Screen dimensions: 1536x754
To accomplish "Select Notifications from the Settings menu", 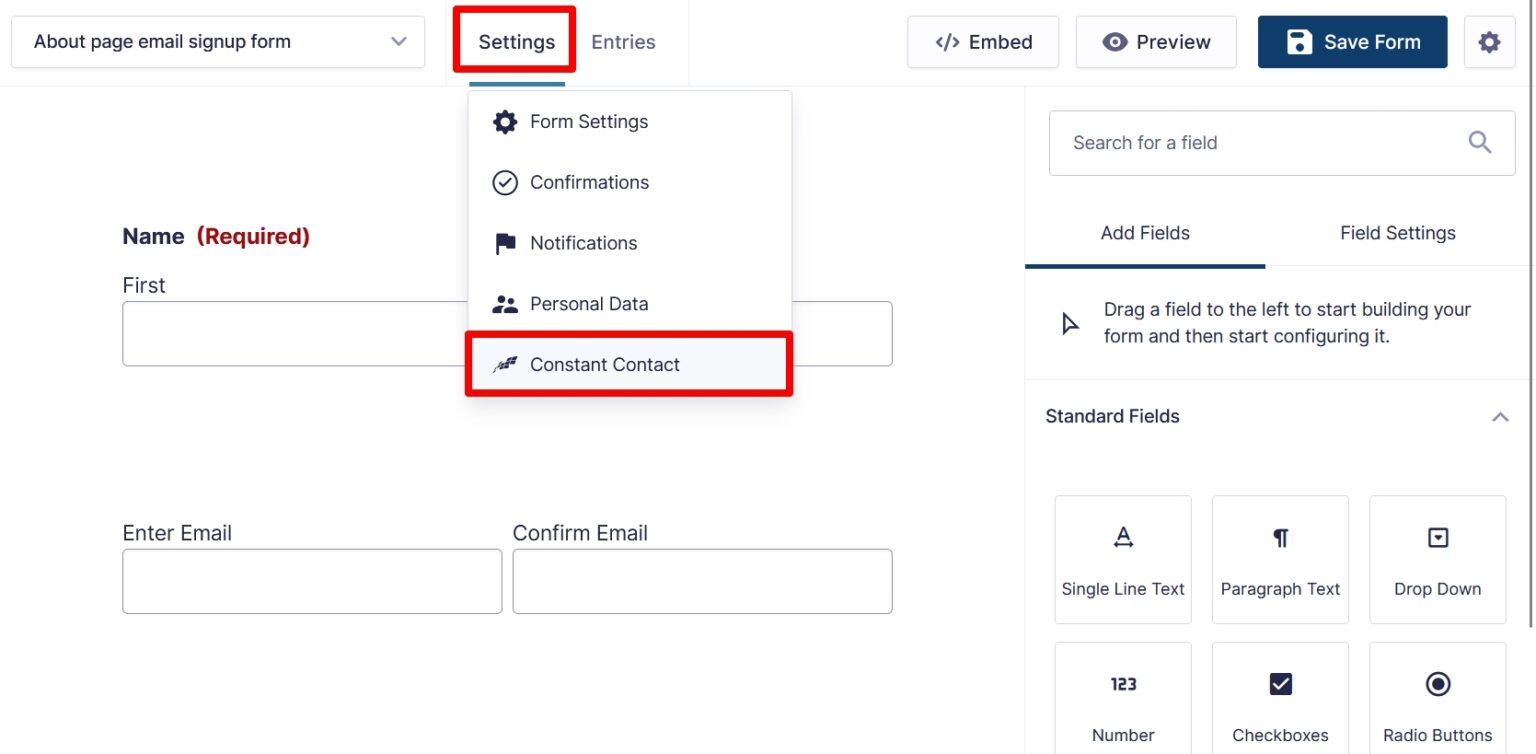I will point(583,242).
